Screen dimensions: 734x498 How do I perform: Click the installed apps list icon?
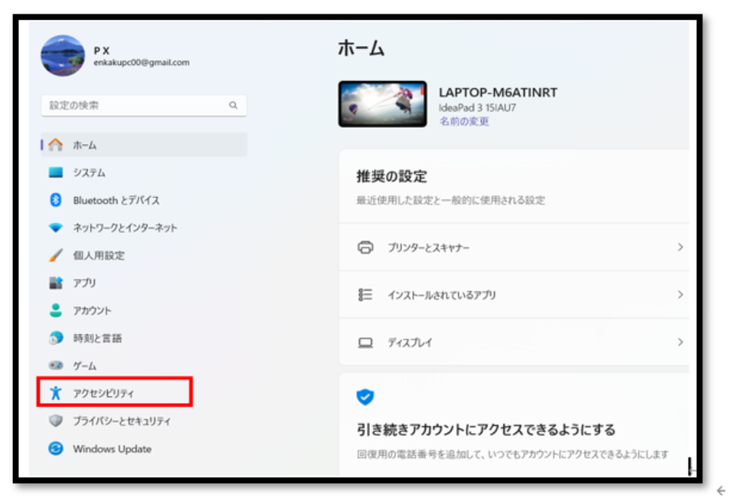pos(365,294)
